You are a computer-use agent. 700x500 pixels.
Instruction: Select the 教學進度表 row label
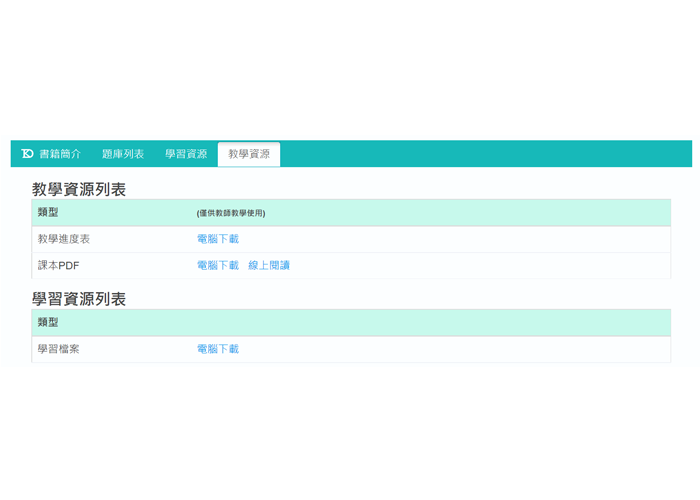point(64,239)
